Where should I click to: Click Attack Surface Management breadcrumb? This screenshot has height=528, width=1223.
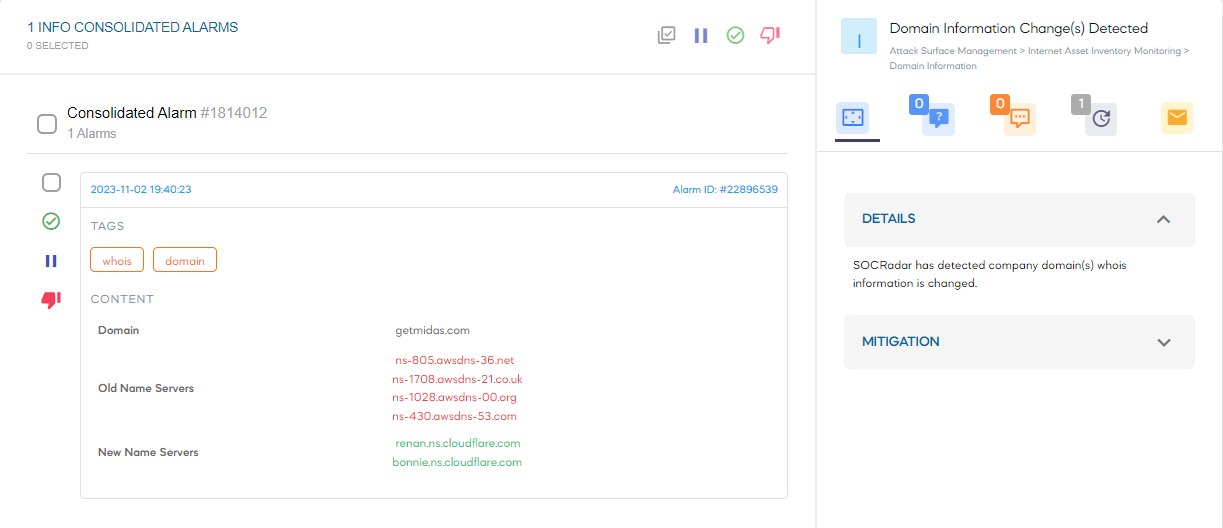(952, 50)
